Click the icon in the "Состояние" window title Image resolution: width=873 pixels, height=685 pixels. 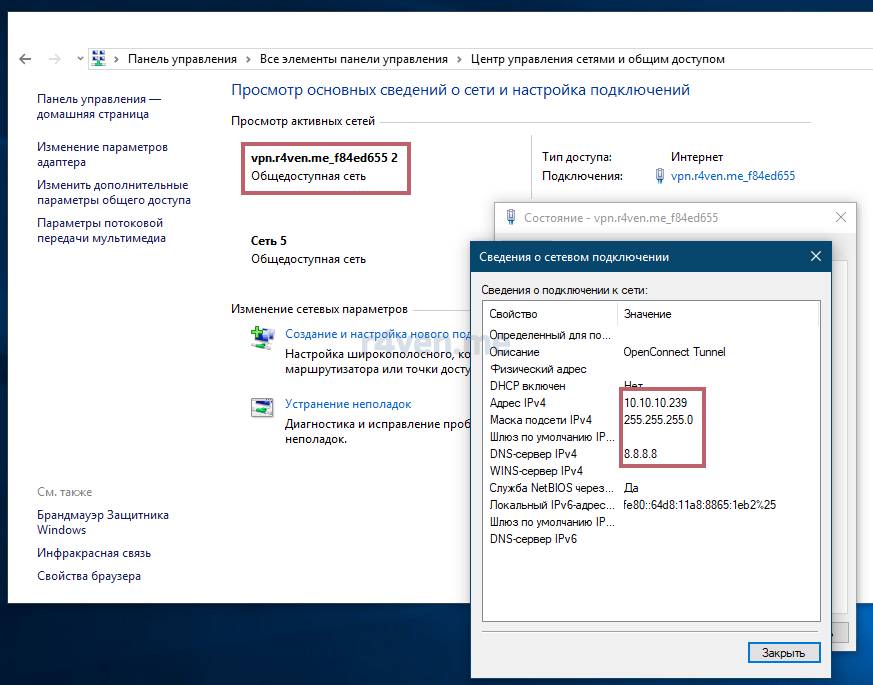(511, 217)
